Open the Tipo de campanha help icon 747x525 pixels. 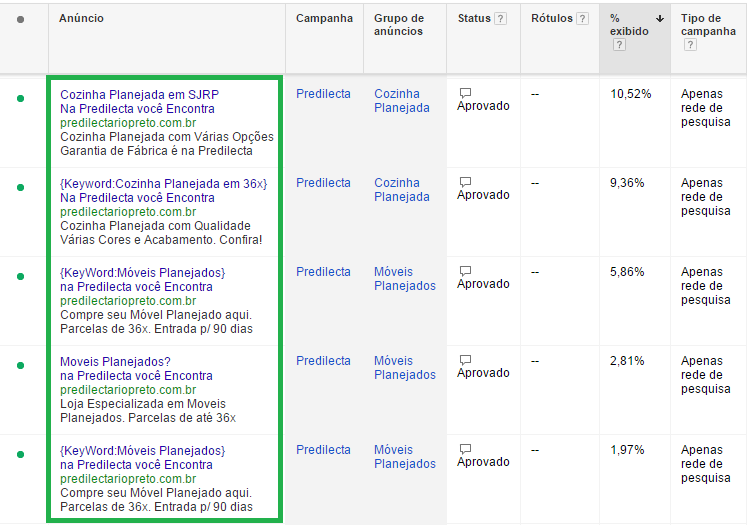[x=690, y=45]
